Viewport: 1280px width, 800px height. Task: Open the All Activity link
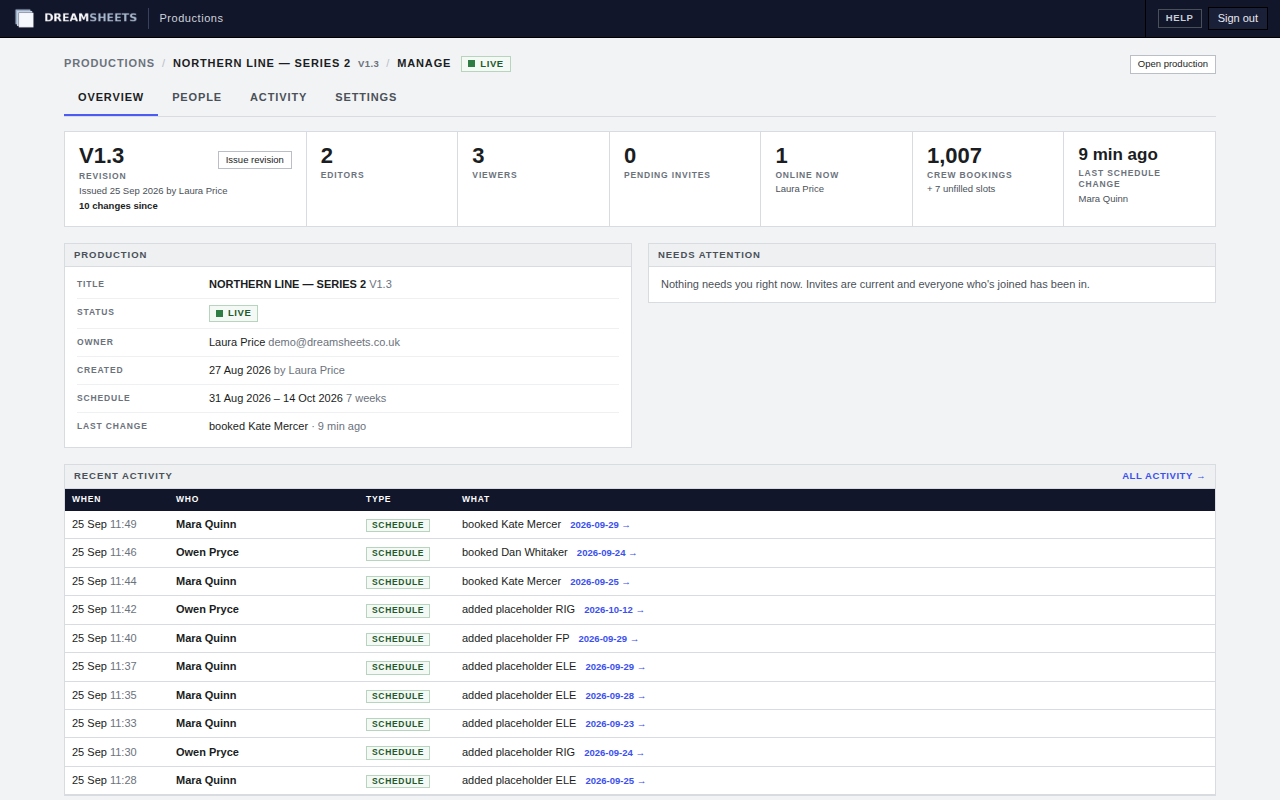point(1163,476)
